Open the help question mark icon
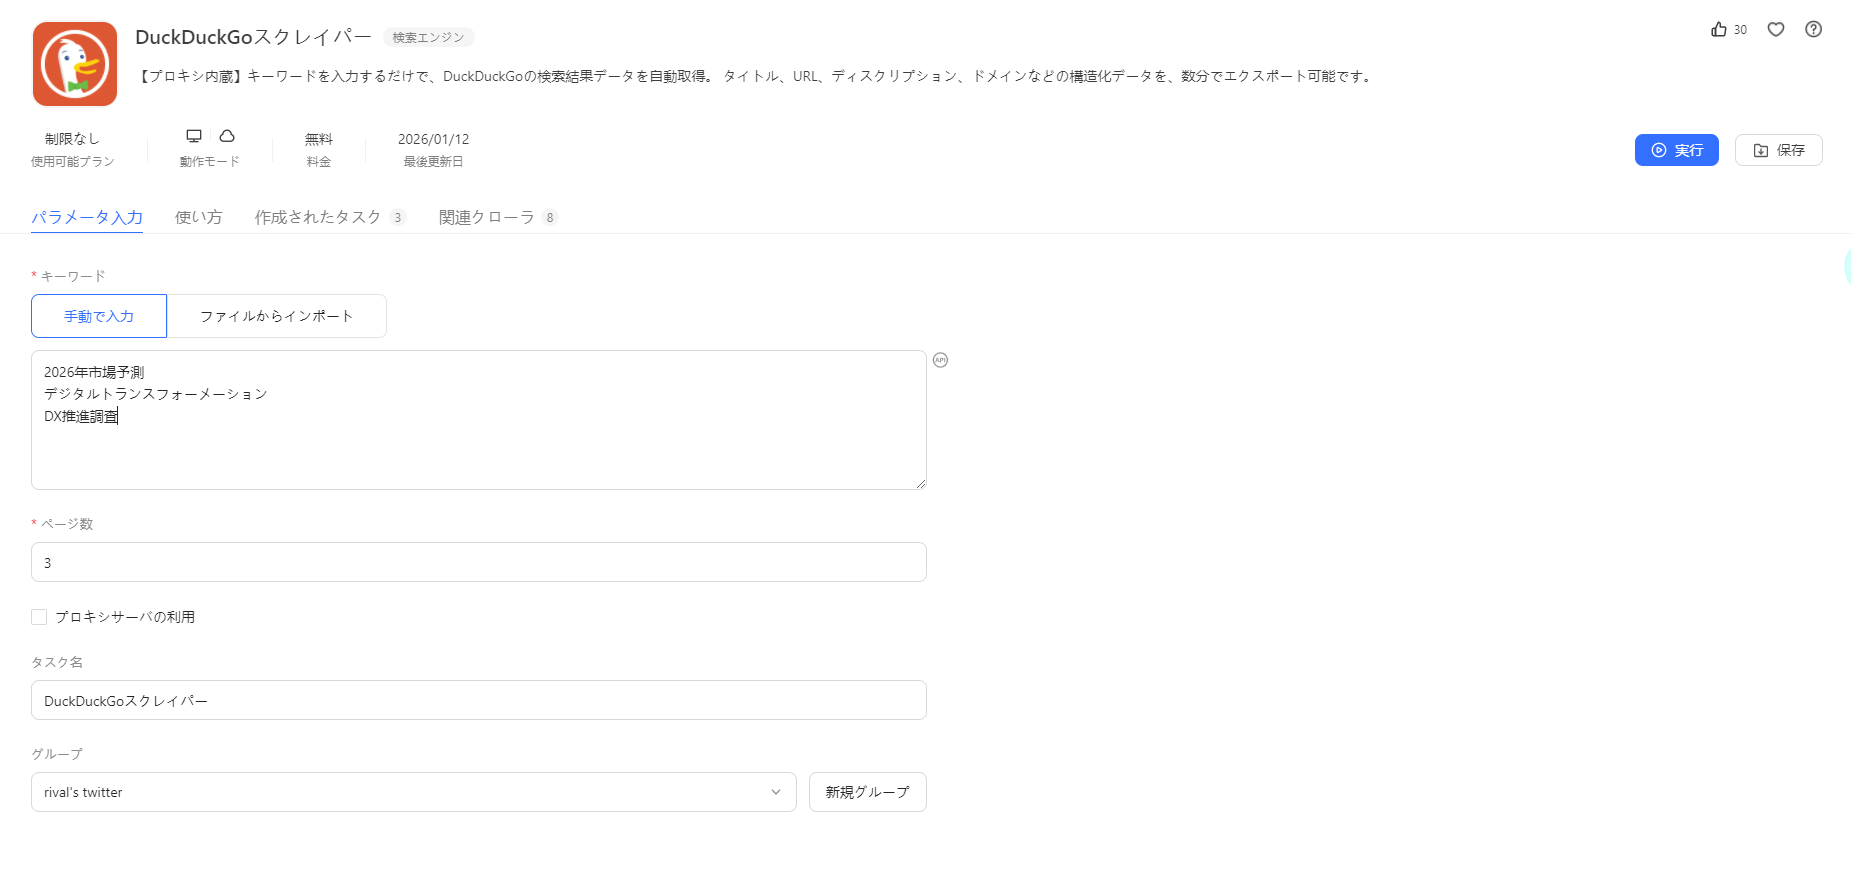The width and height of the screenshot is (1851, 891). 1813,29
